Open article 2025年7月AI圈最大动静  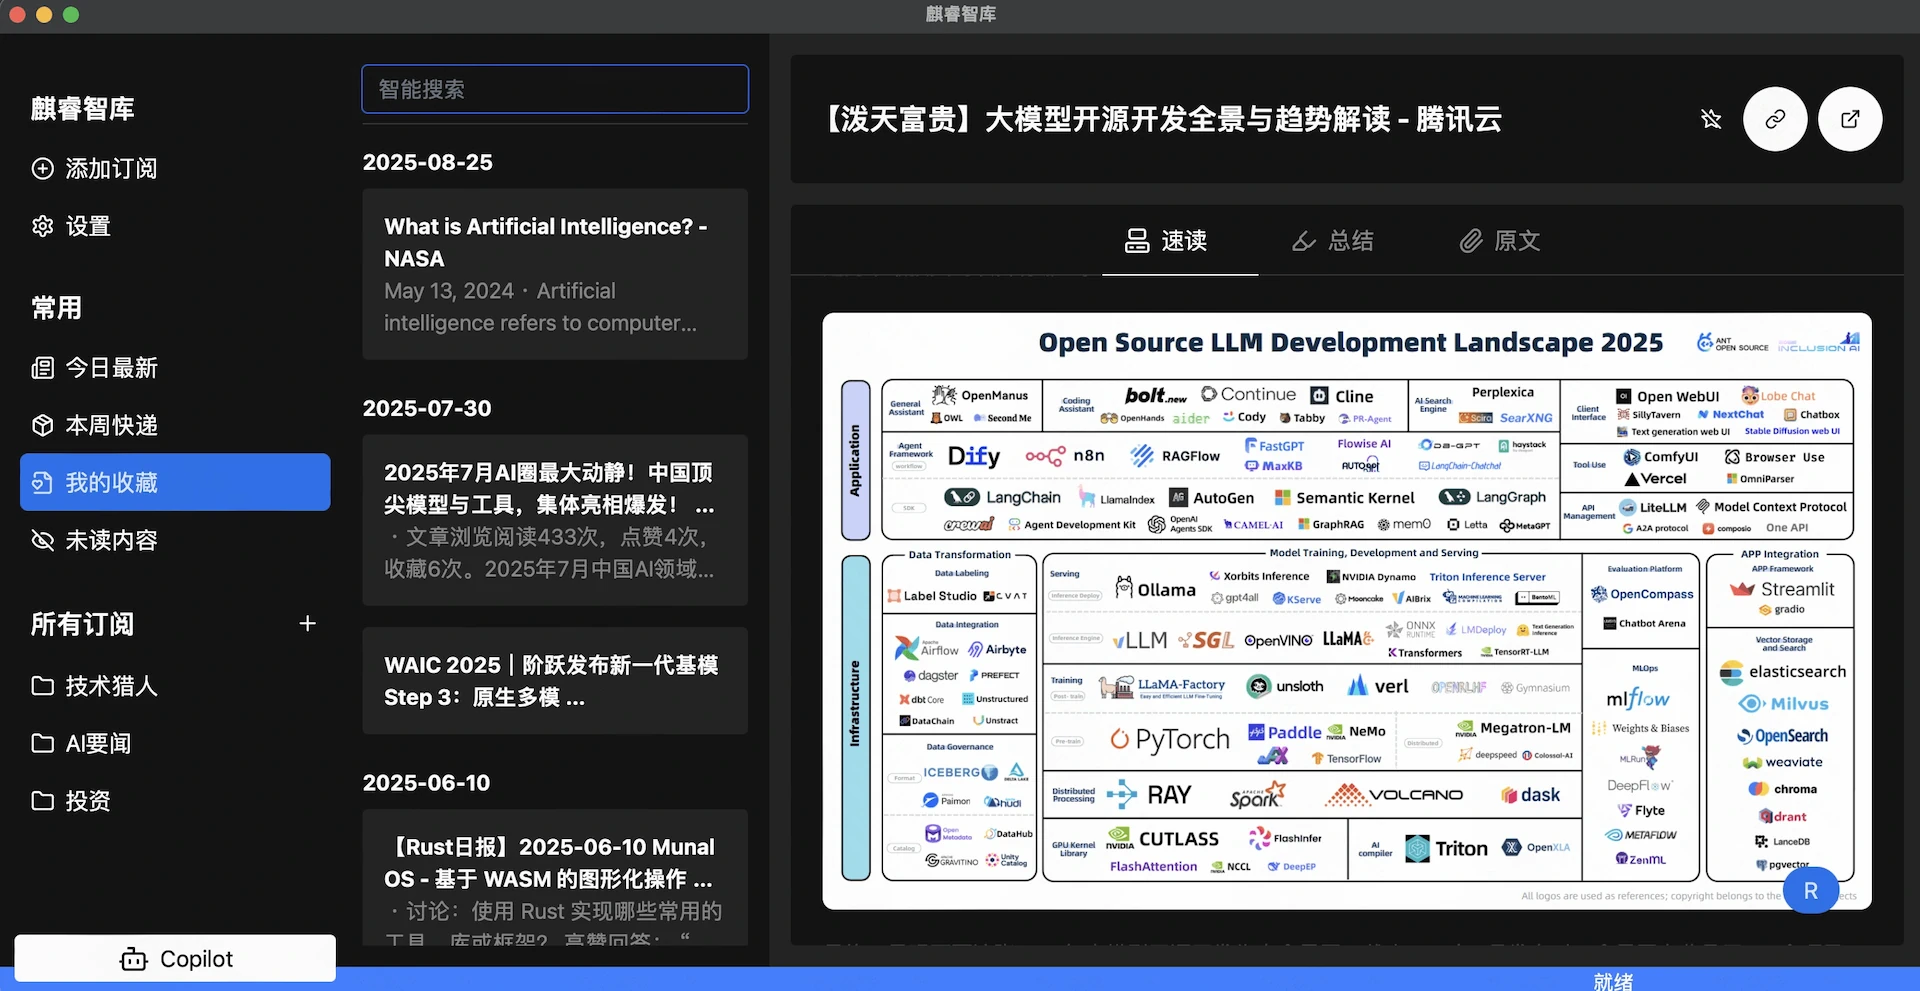(x=555, y=520)
